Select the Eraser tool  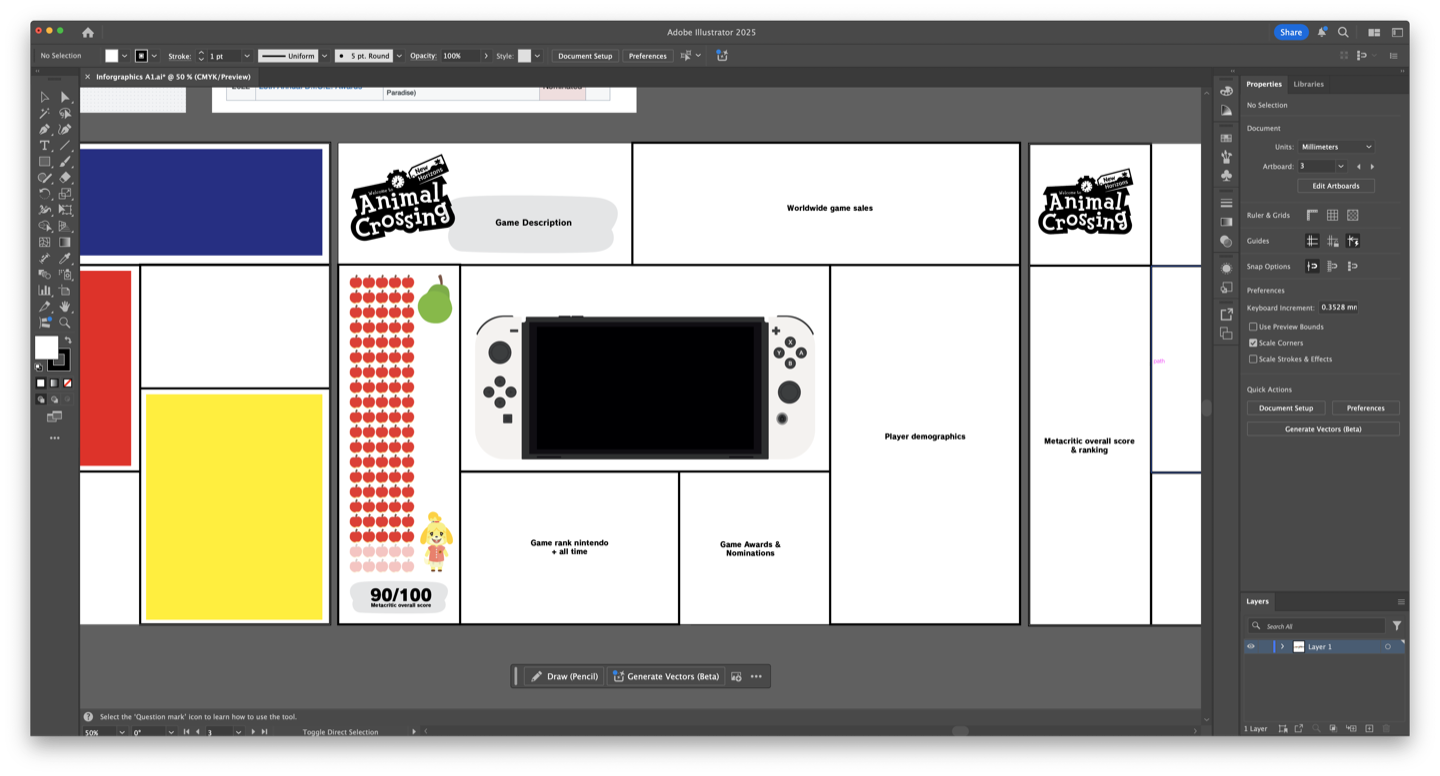tap(65, 177)
